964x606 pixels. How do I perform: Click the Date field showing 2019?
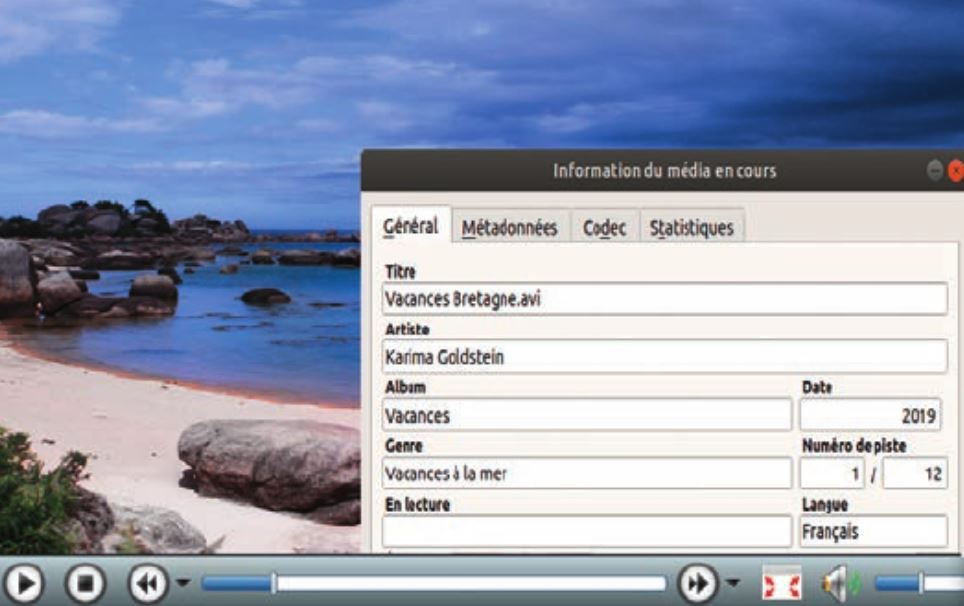click(x=869, y=414)
